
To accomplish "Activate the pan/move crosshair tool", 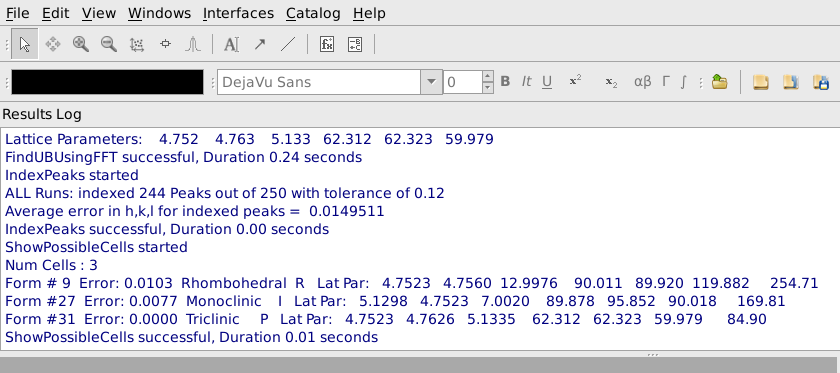I will (52, 44).
